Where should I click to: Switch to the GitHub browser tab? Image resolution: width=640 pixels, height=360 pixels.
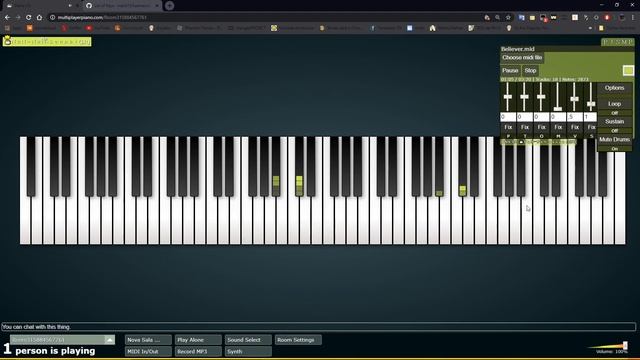(x=122, y=6)
